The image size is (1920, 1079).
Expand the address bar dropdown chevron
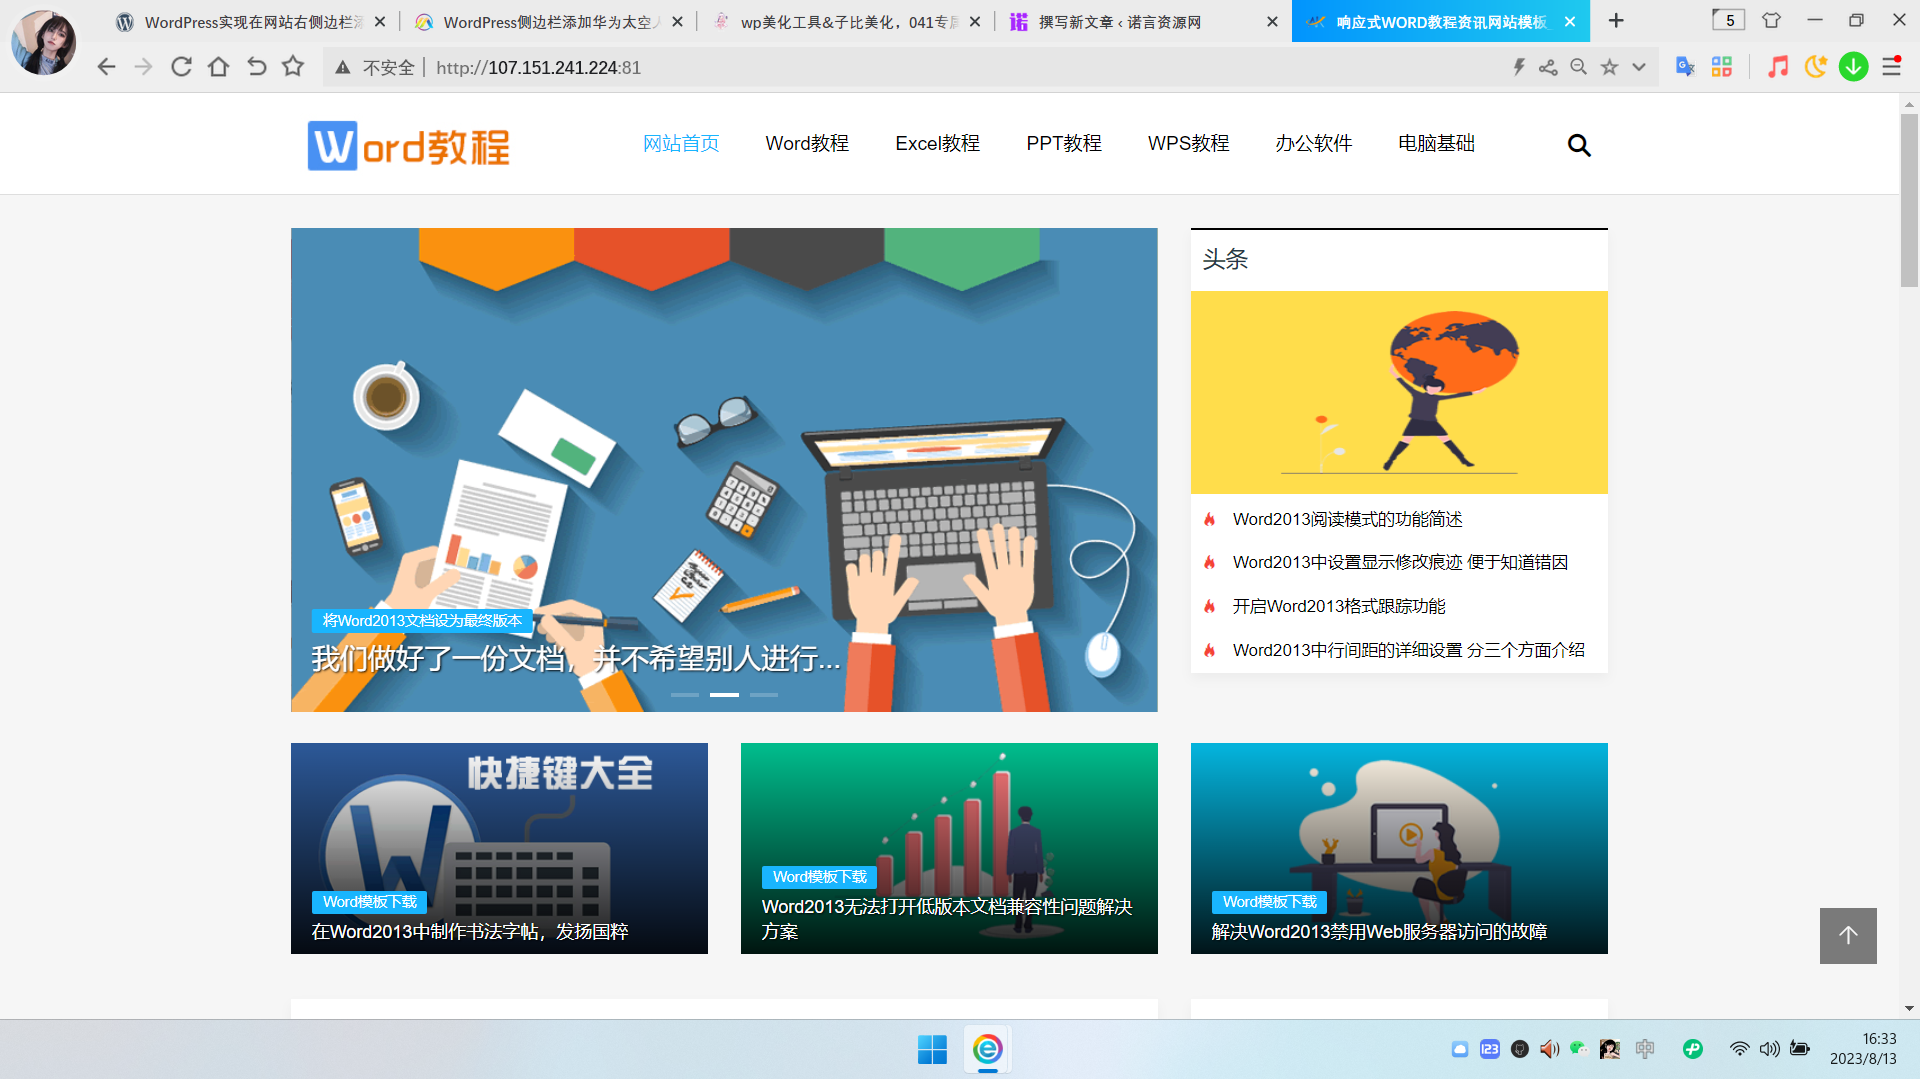click(x=1639, y=67)
